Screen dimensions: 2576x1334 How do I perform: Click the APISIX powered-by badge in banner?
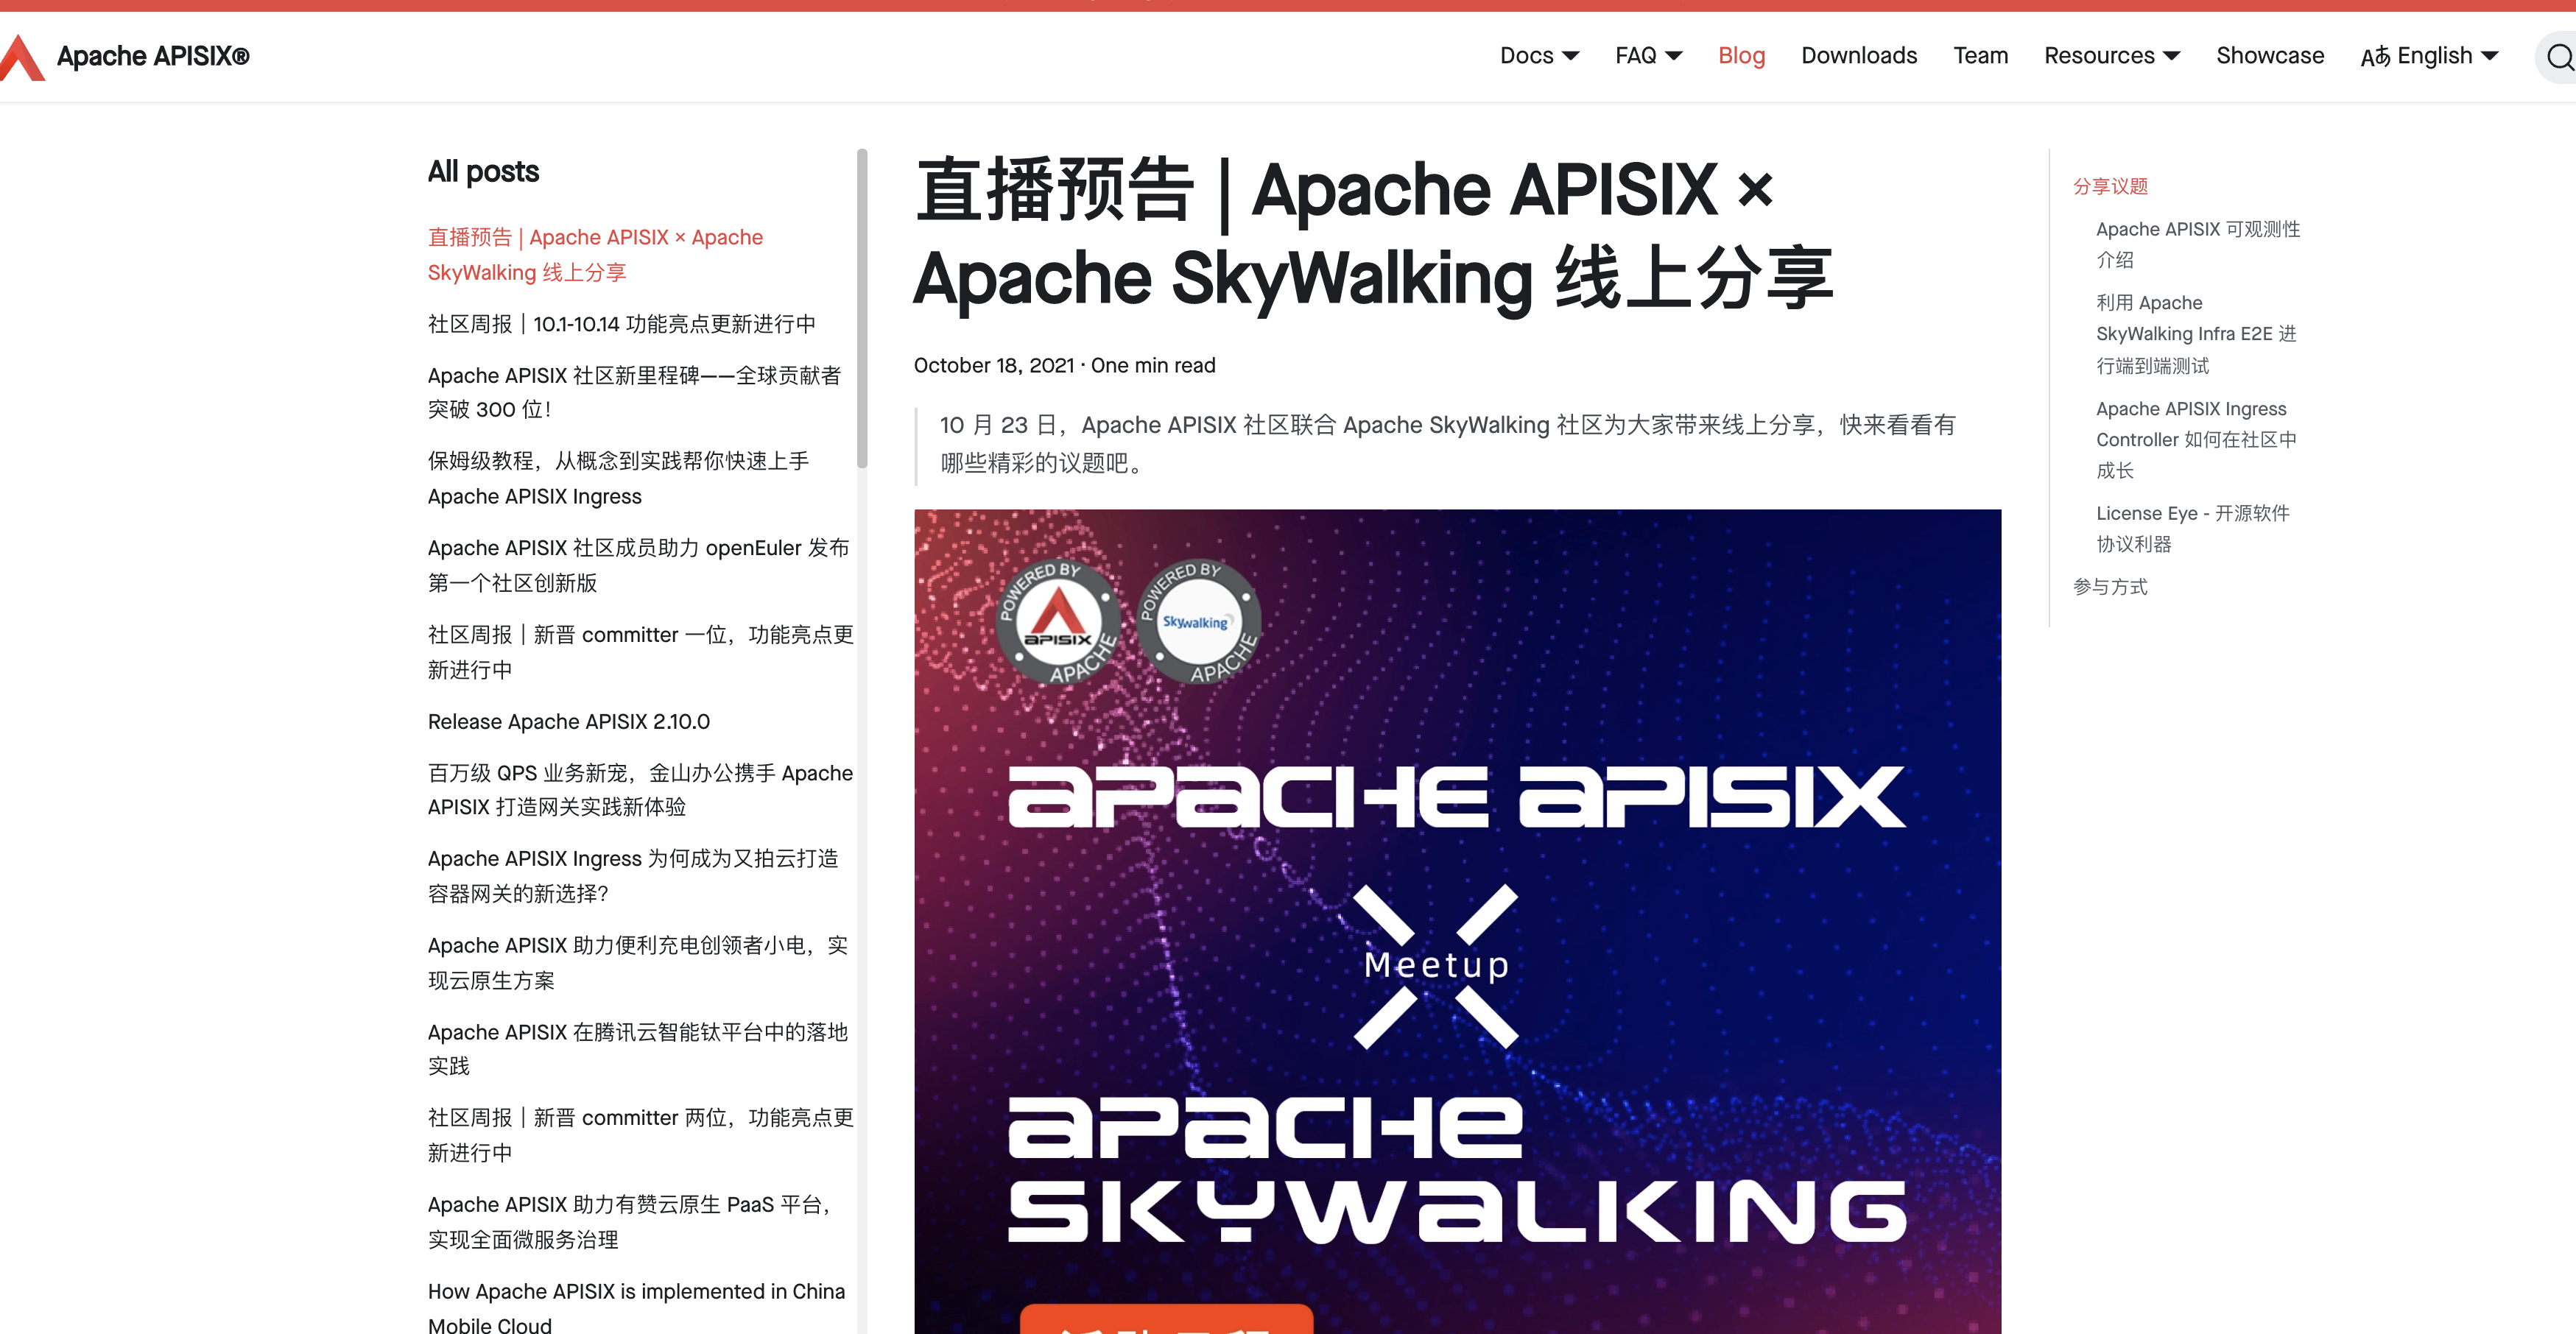1059,621
